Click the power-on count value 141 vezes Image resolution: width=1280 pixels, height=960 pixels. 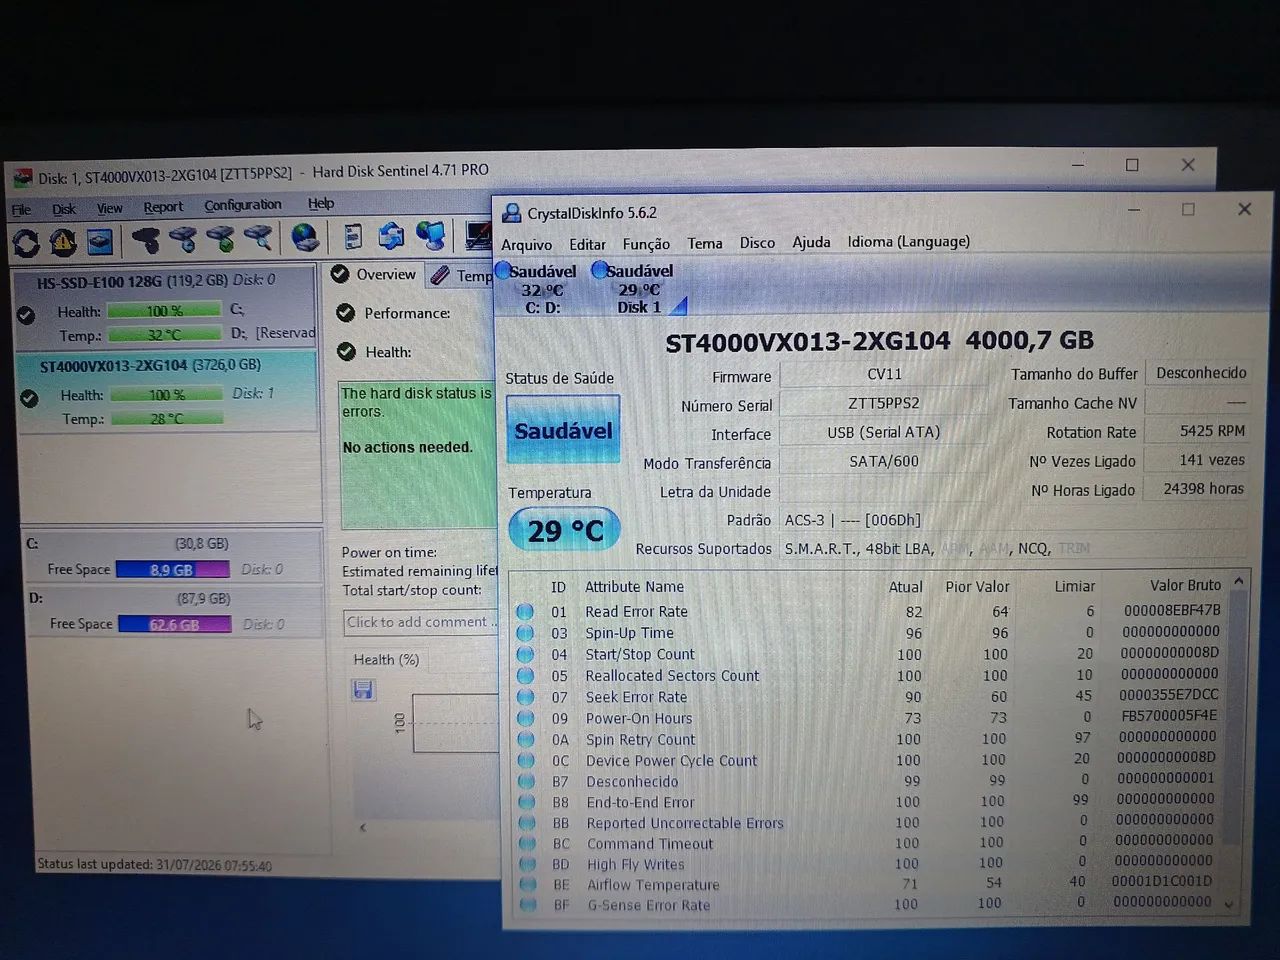[x=1198, y=460]
